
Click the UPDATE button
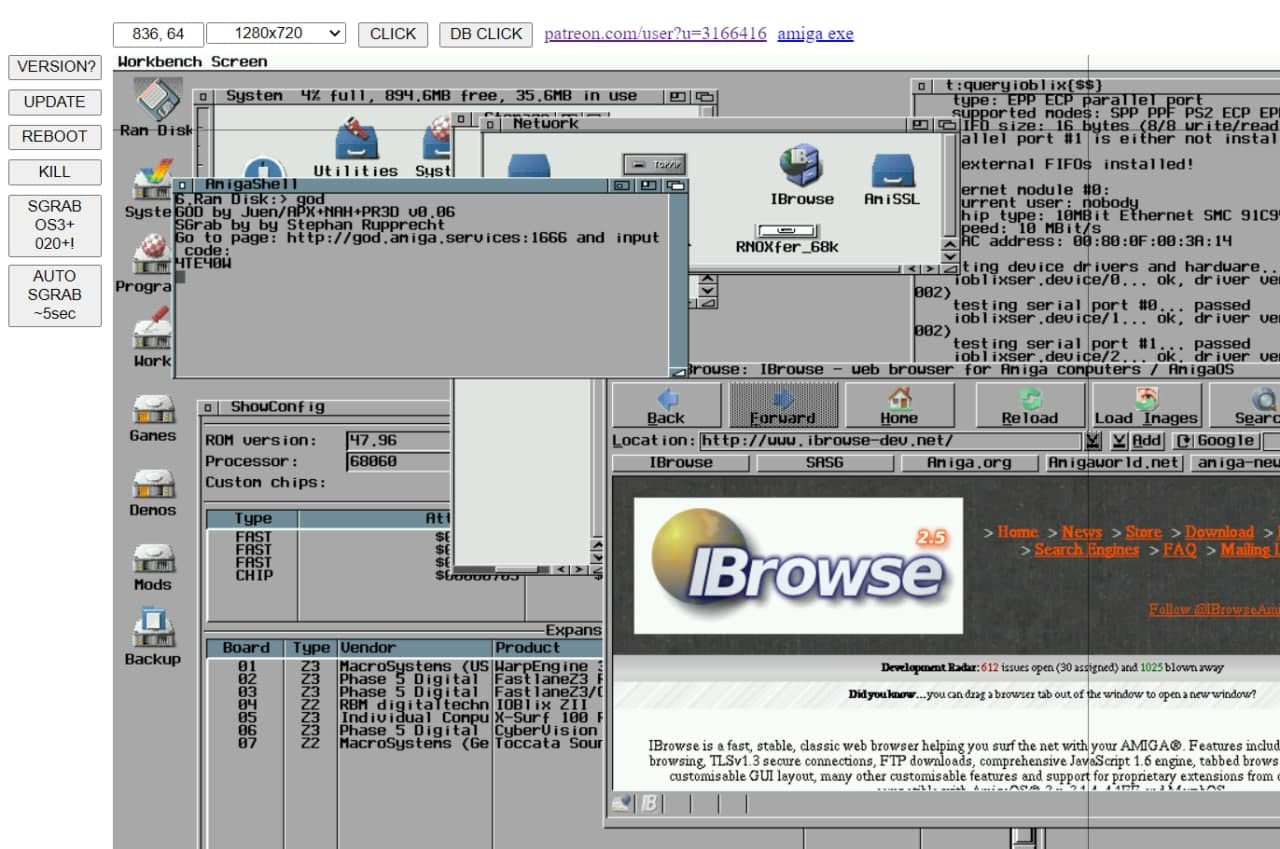[x=55, y=102]
